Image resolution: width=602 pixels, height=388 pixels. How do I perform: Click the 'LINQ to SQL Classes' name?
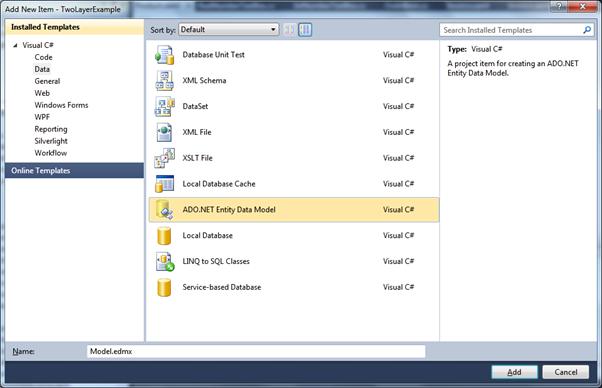[x=216, y=261]
